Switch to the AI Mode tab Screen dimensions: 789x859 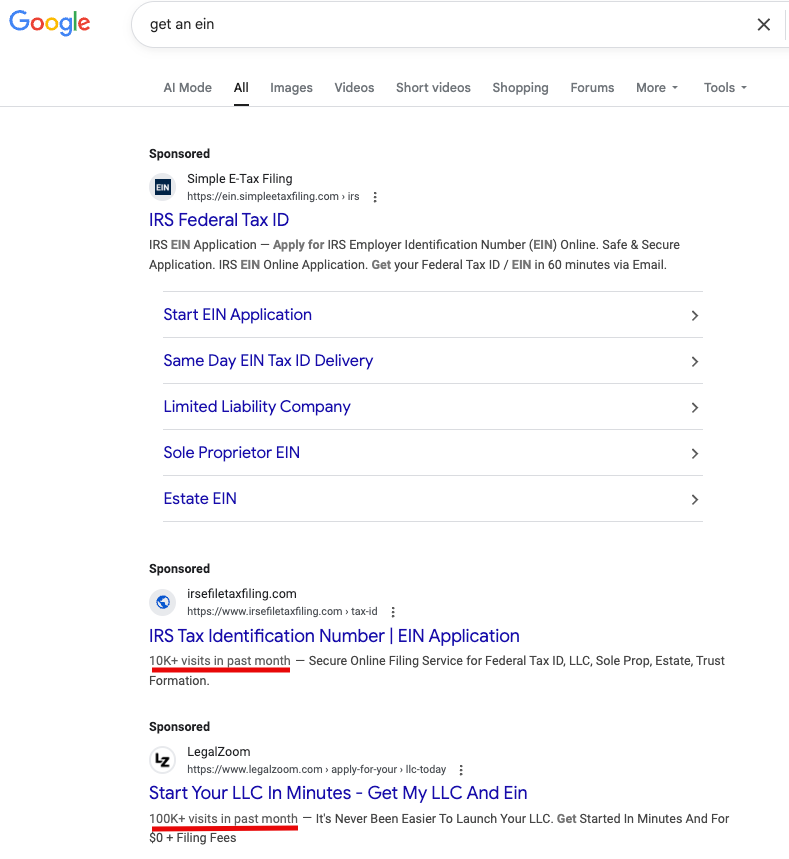[x=187, y=88]
